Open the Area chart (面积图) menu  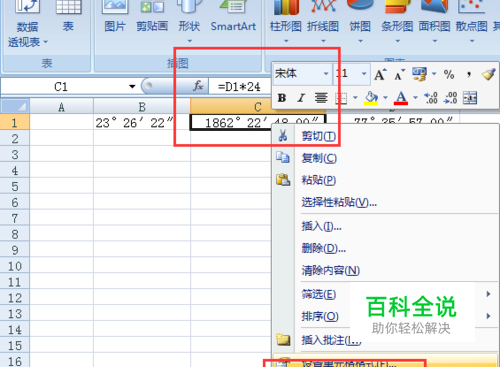(435, 22)
